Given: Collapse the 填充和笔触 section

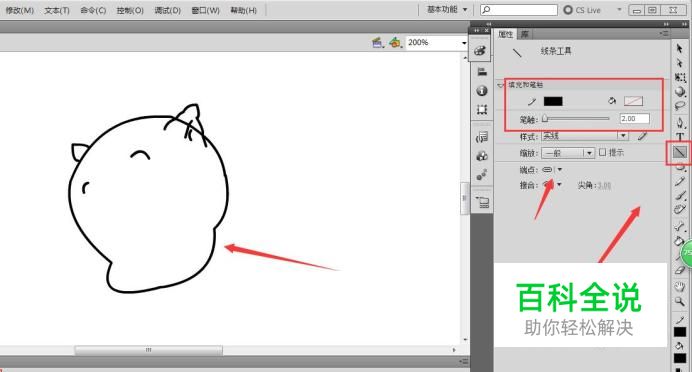Looking at the screenshot, I should (500, 85).
